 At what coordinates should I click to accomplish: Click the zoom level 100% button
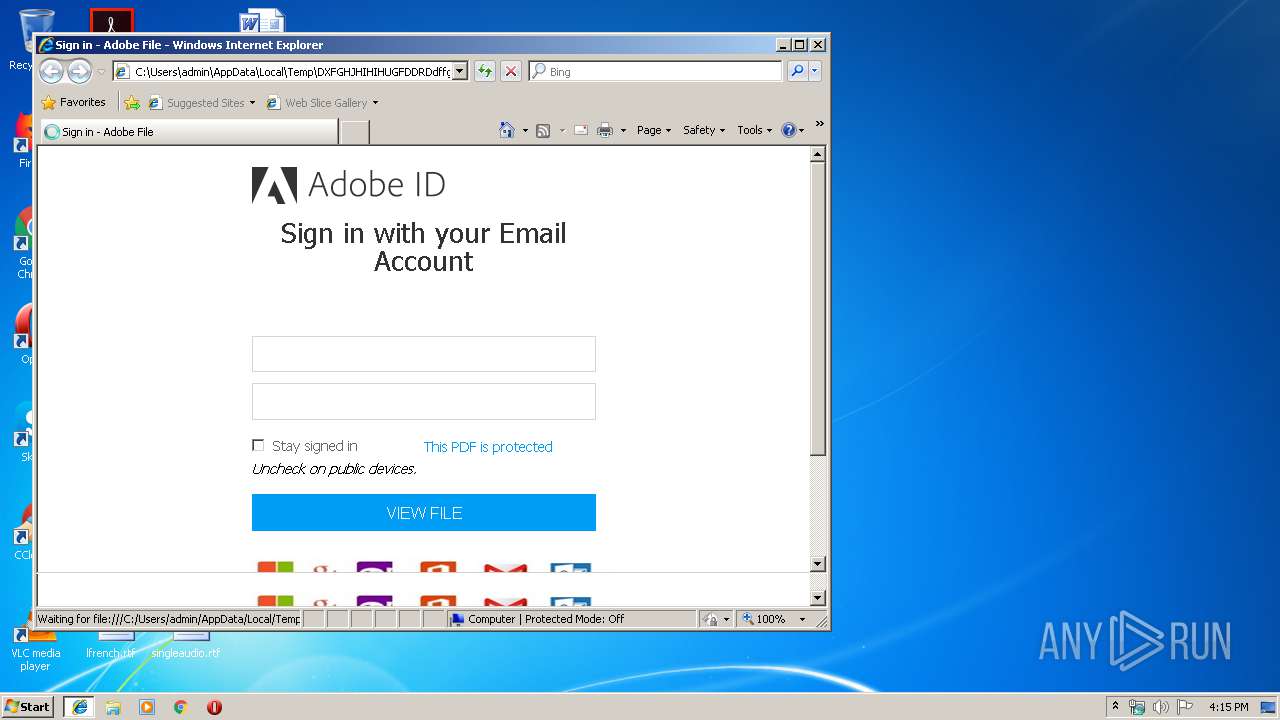tap(765, 619)
